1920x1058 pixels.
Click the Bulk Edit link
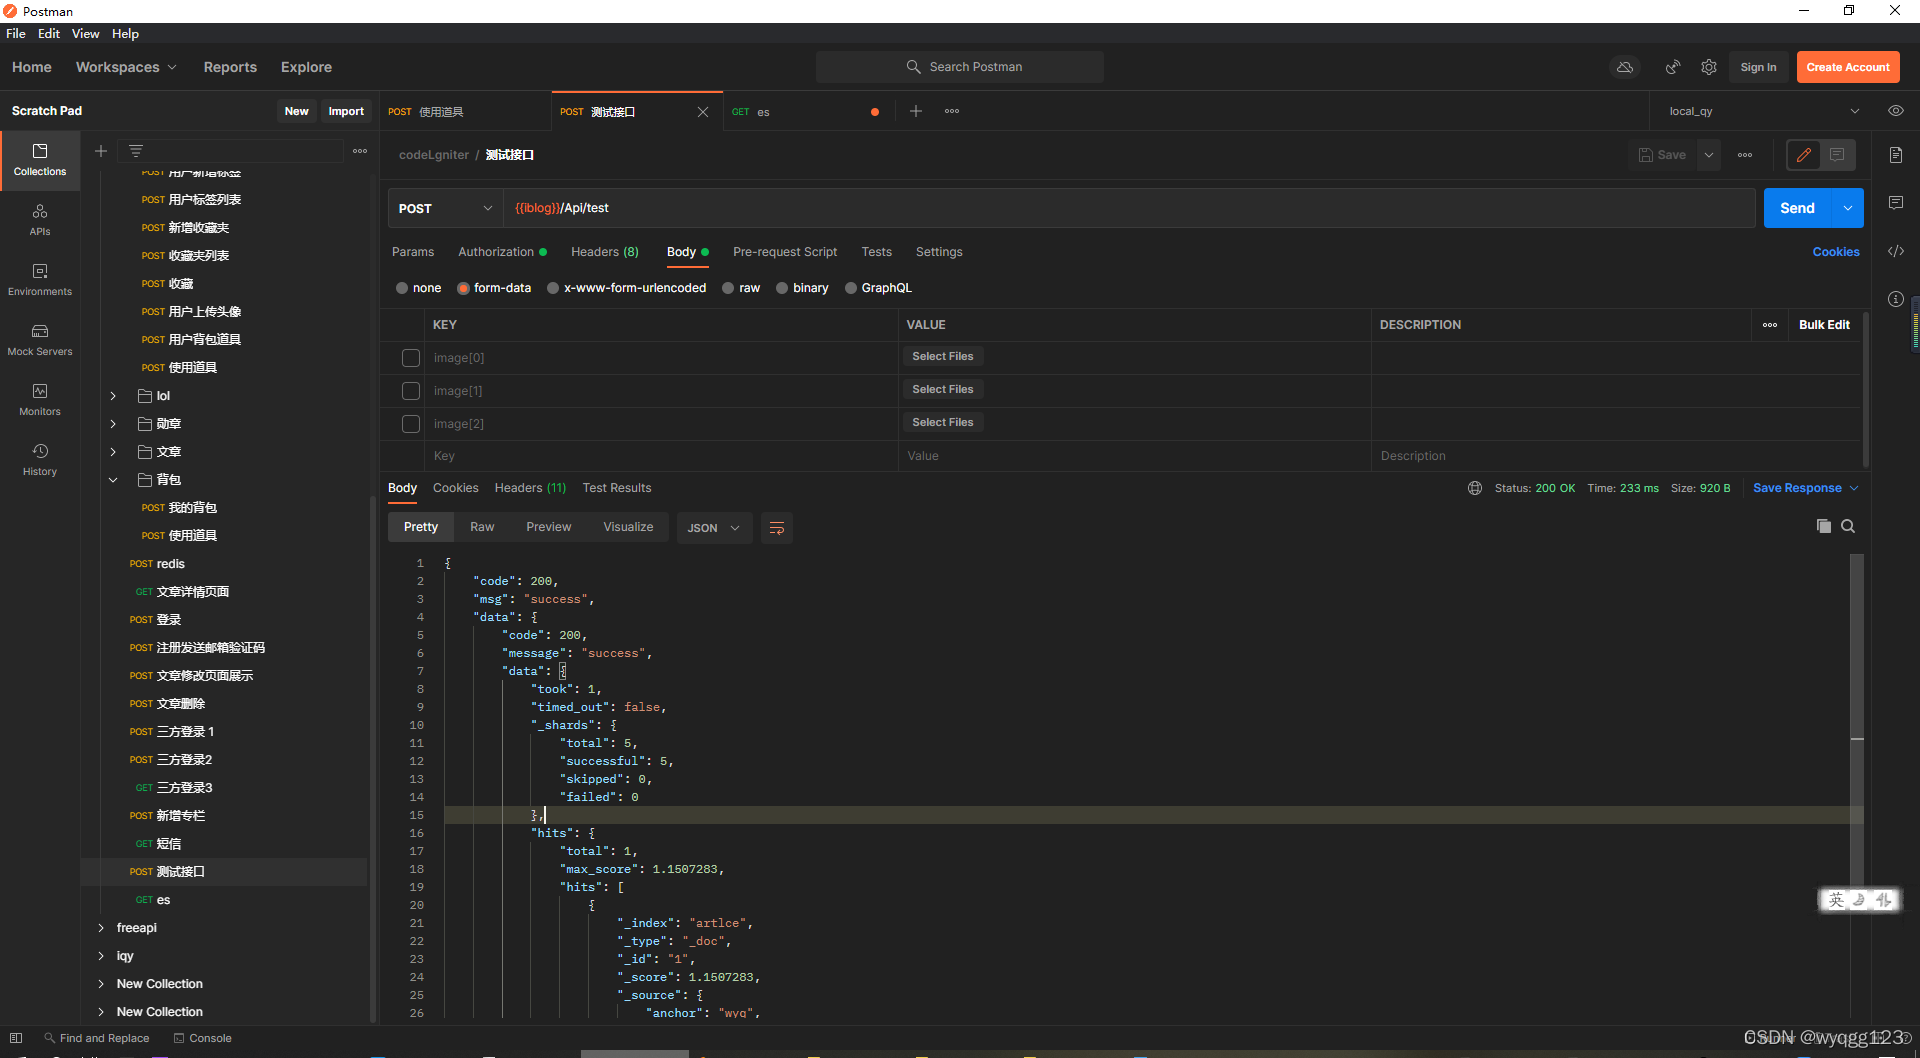(1824, 325)
